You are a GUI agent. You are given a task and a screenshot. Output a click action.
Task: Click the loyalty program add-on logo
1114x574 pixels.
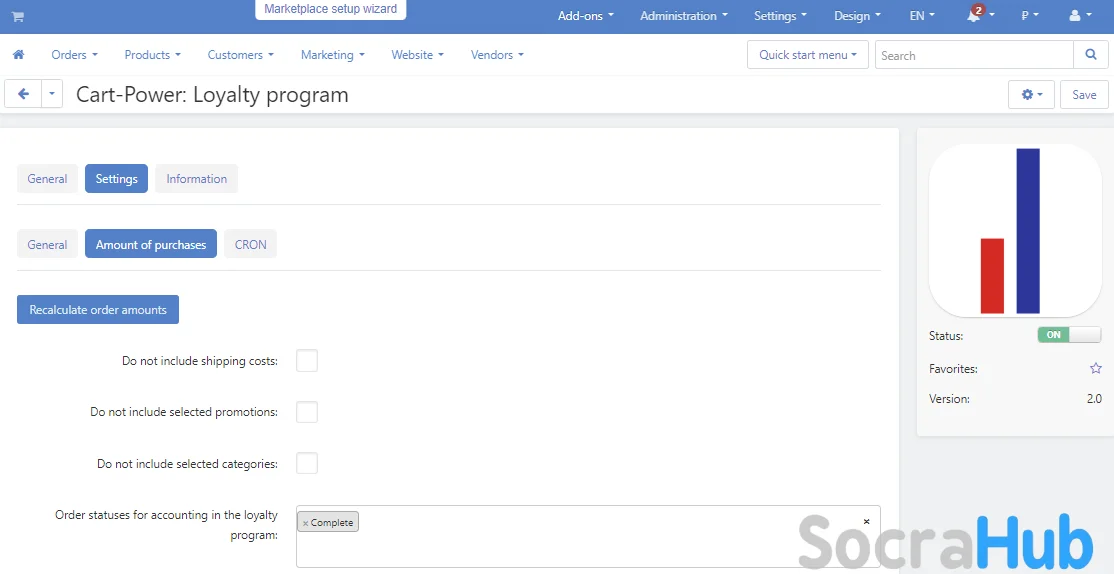1015,230
